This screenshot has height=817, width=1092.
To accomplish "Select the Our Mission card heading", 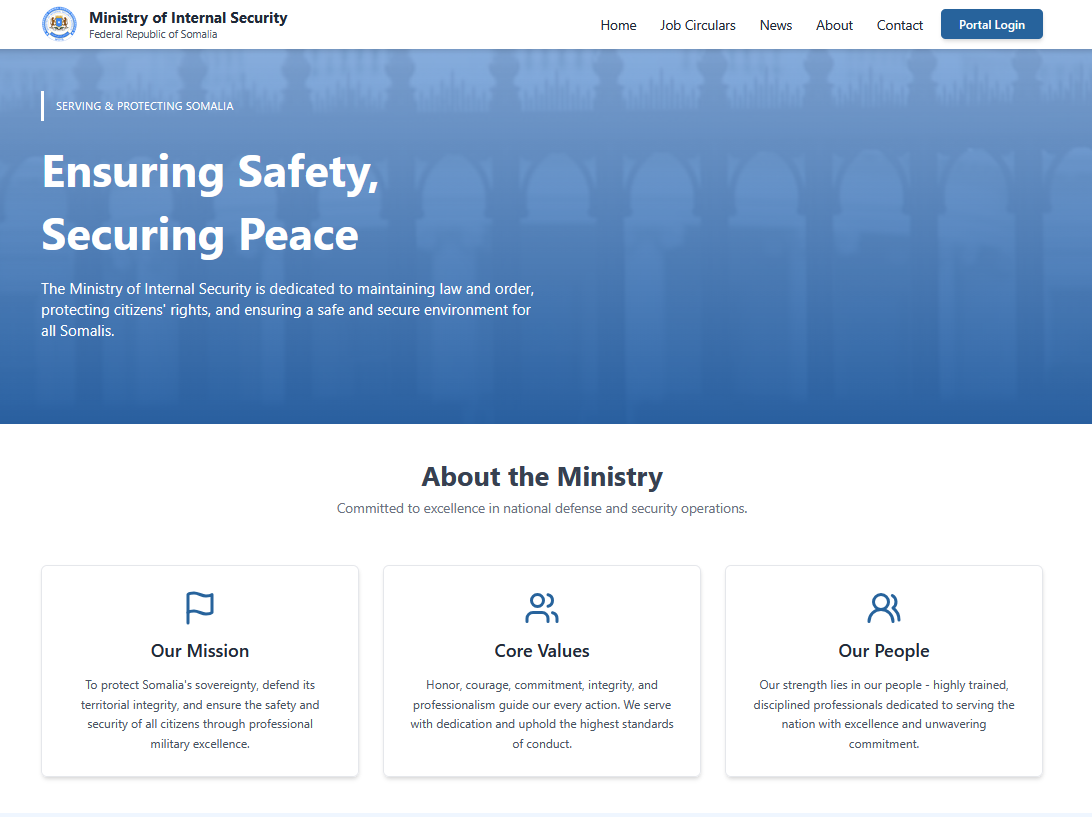I will 200,651.
